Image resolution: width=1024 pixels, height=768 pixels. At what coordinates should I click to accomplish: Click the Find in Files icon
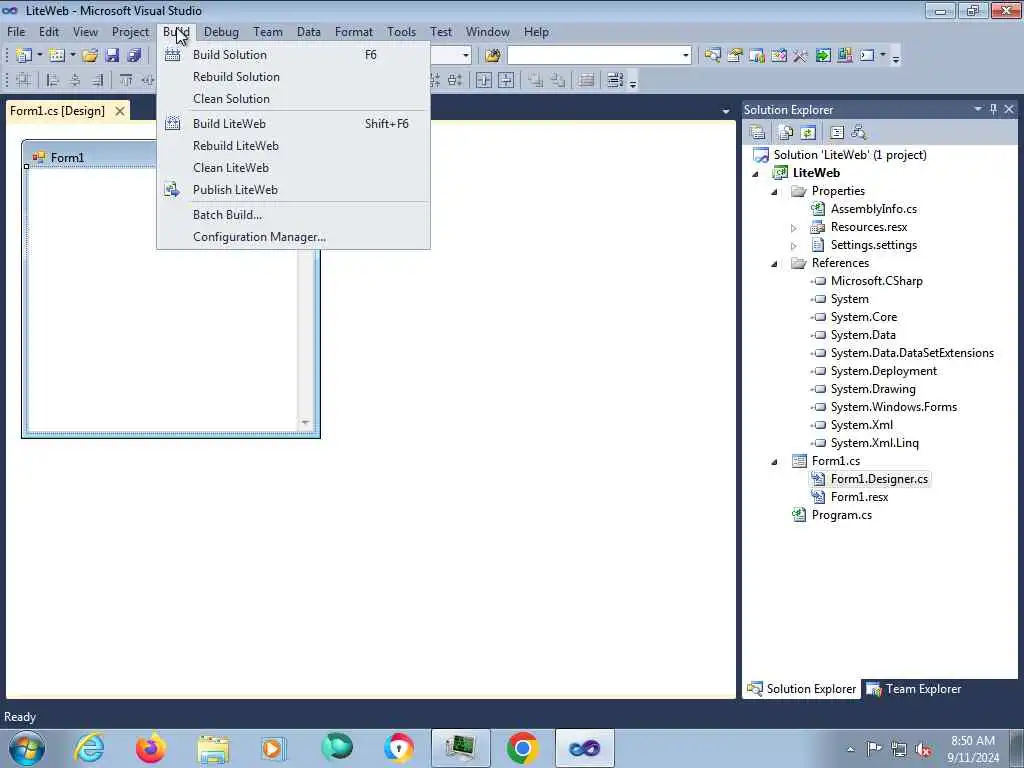pos(492,56)
